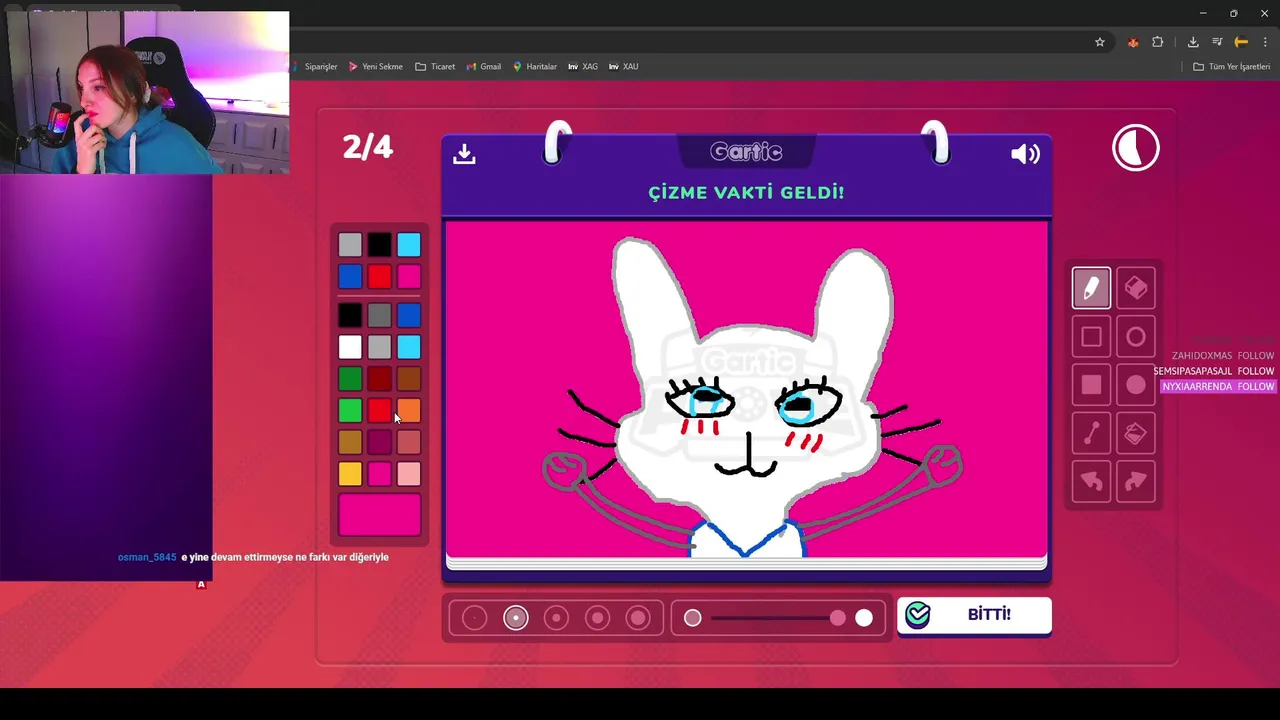Select the paint bucket fill tool

pyautogui.click(x=1136, y=433)
